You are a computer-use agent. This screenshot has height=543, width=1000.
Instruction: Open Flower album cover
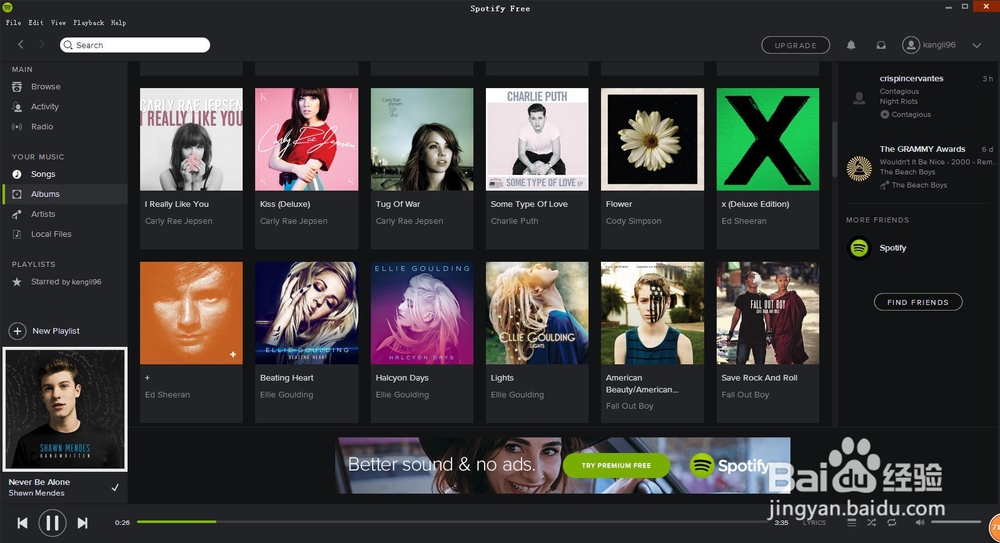[652, 139]
